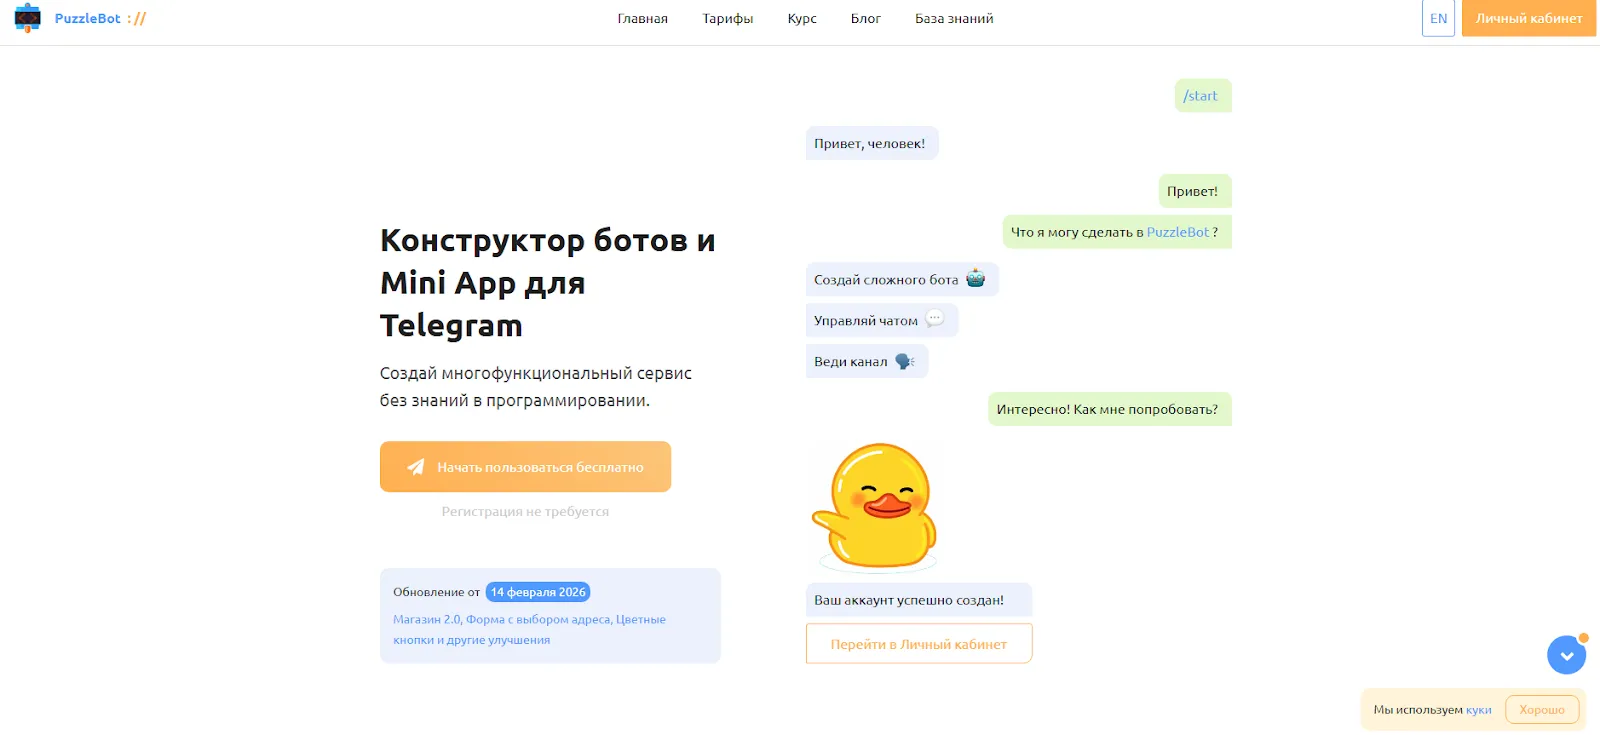1600x735 pixels.
Task: Click the PuzzleBot robot logo icon
Action: (x=28, y=18)
